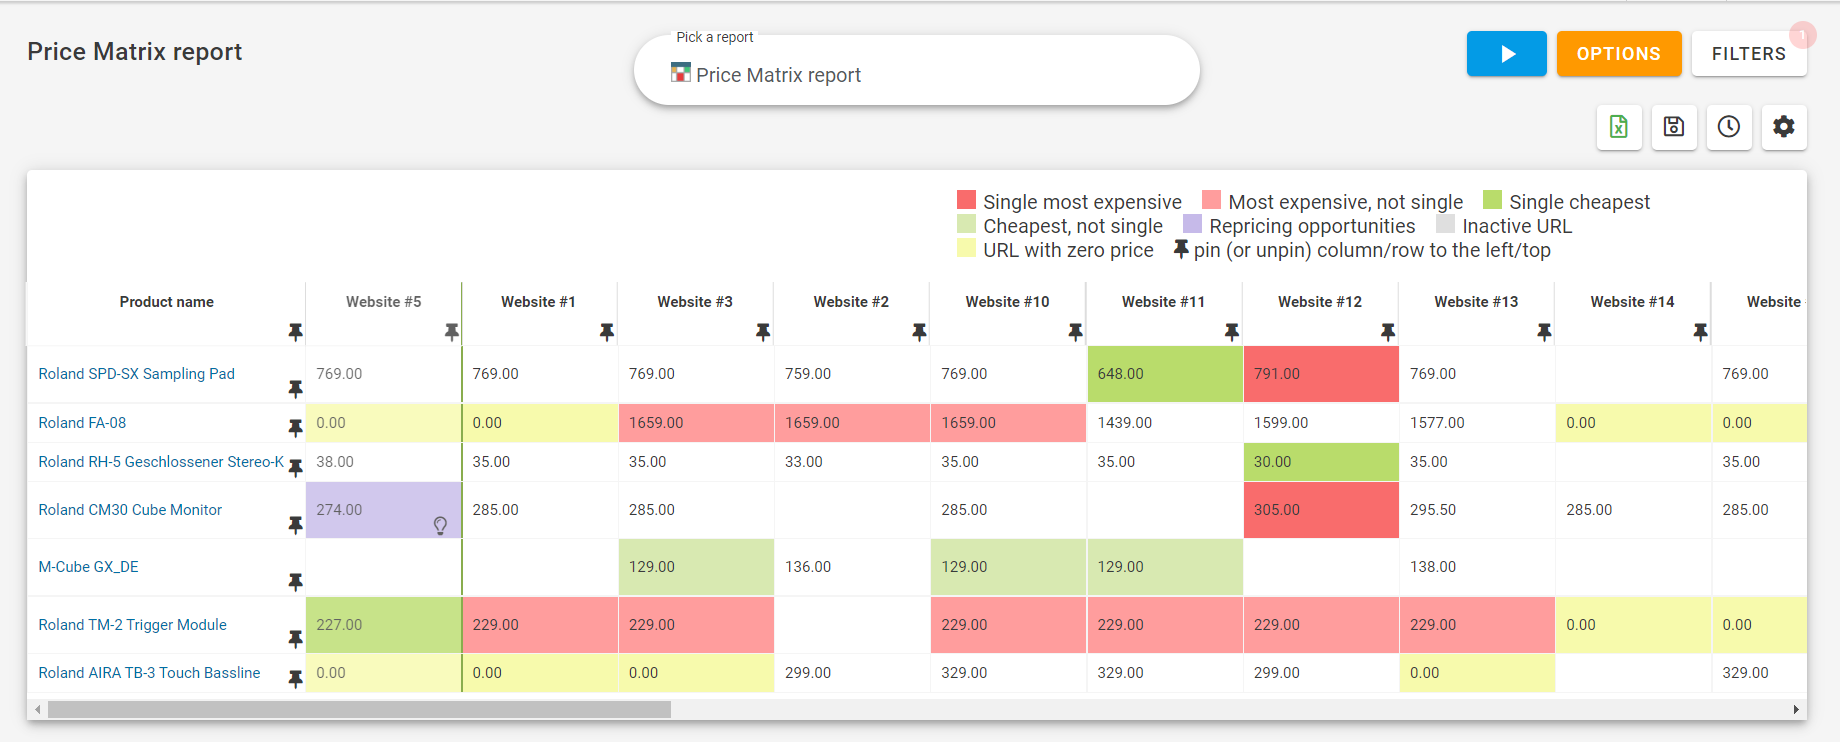
Task: Pin the Website #12 column
Action: click(1388, 331)
